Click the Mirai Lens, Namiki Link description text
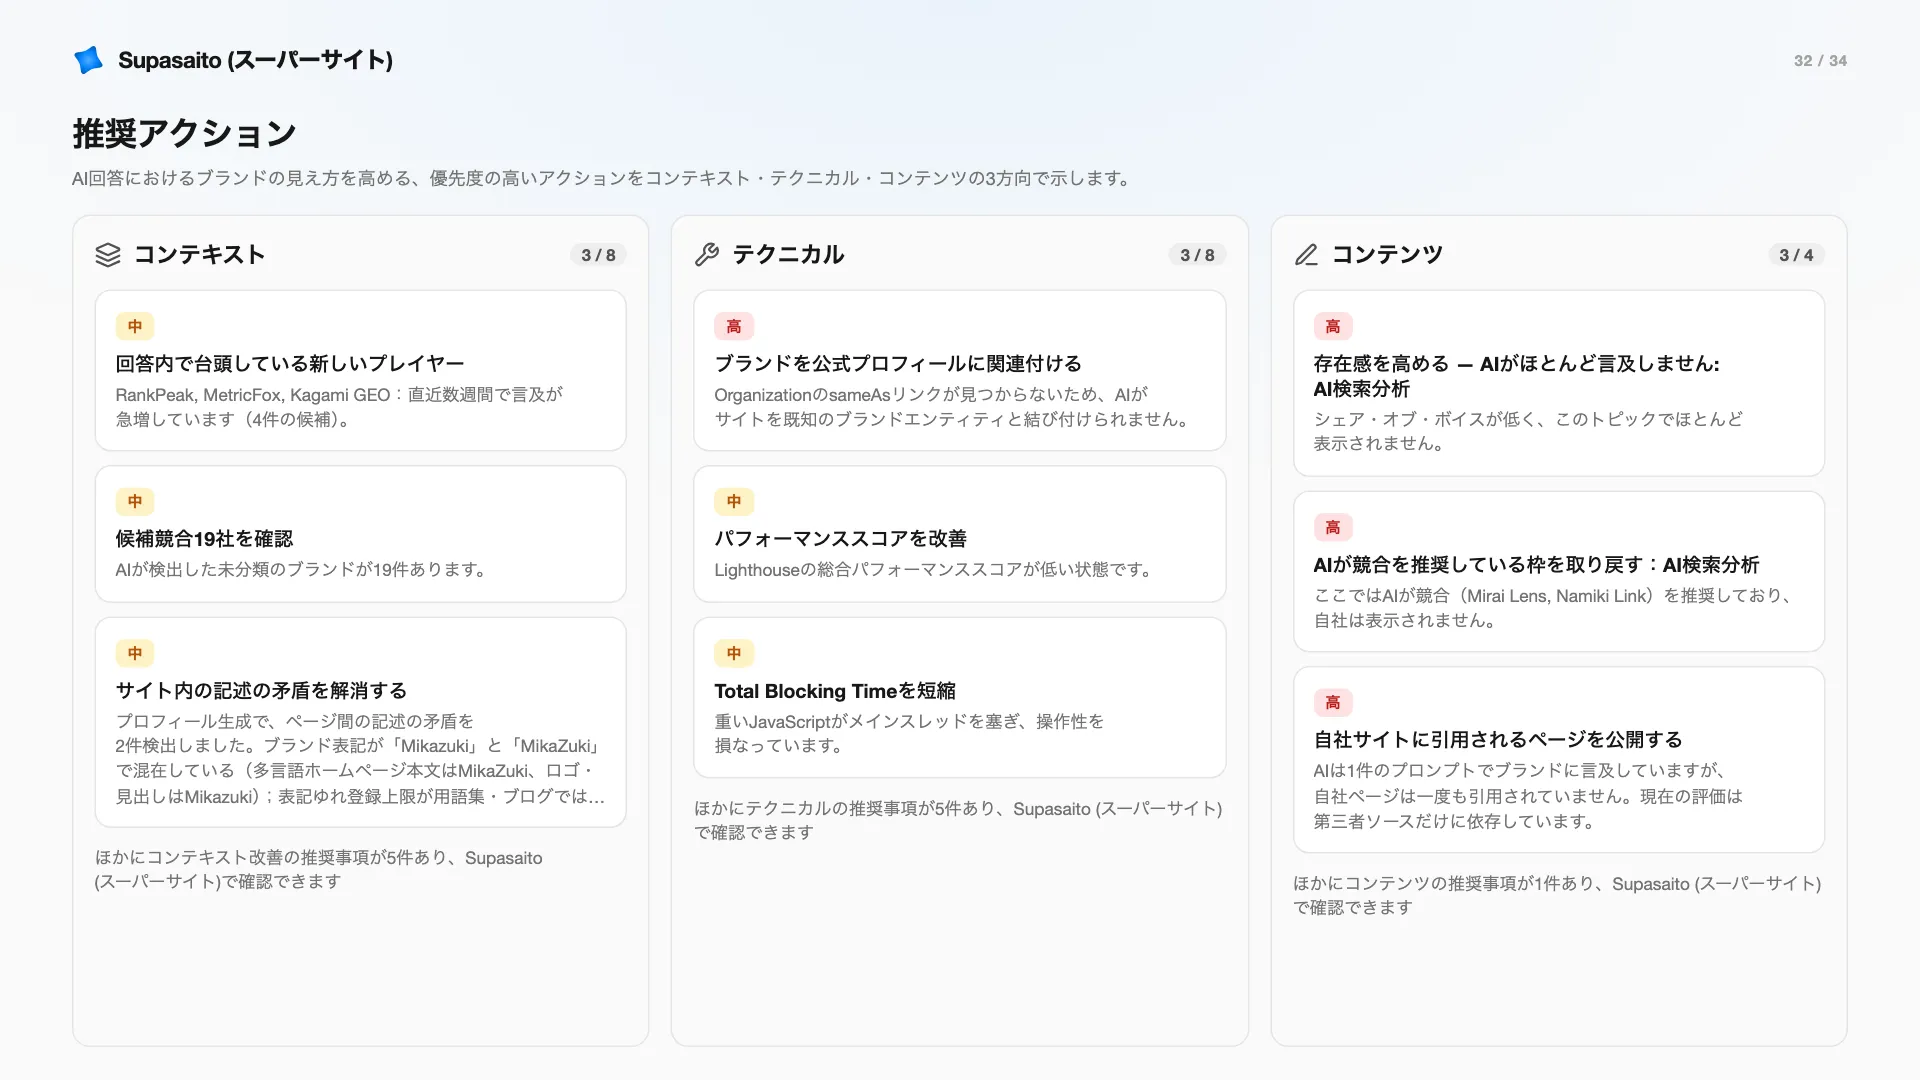The width and height of the screenshot is (1920, 1080). tap(1555, 607)
